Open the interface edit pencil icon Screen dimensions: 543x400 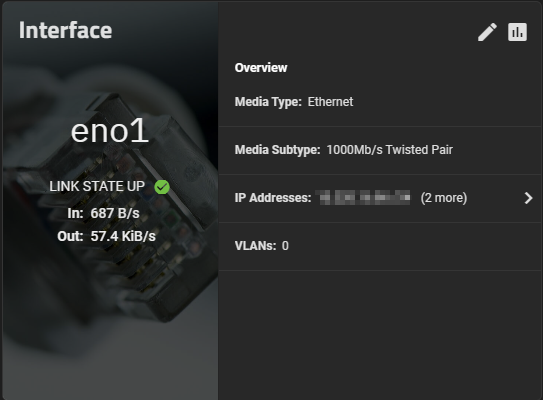coord(487,32)
